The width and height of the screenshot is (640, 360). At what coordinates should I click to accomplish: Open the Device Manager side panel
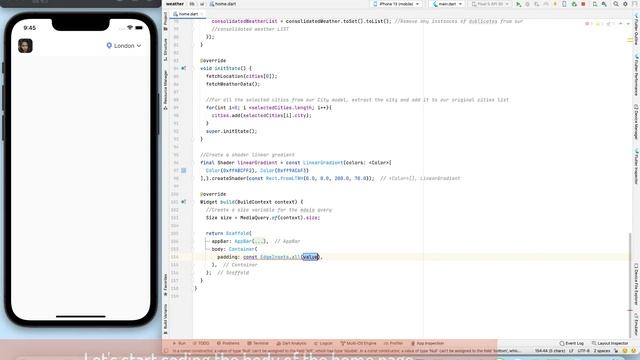coord(636,122)
